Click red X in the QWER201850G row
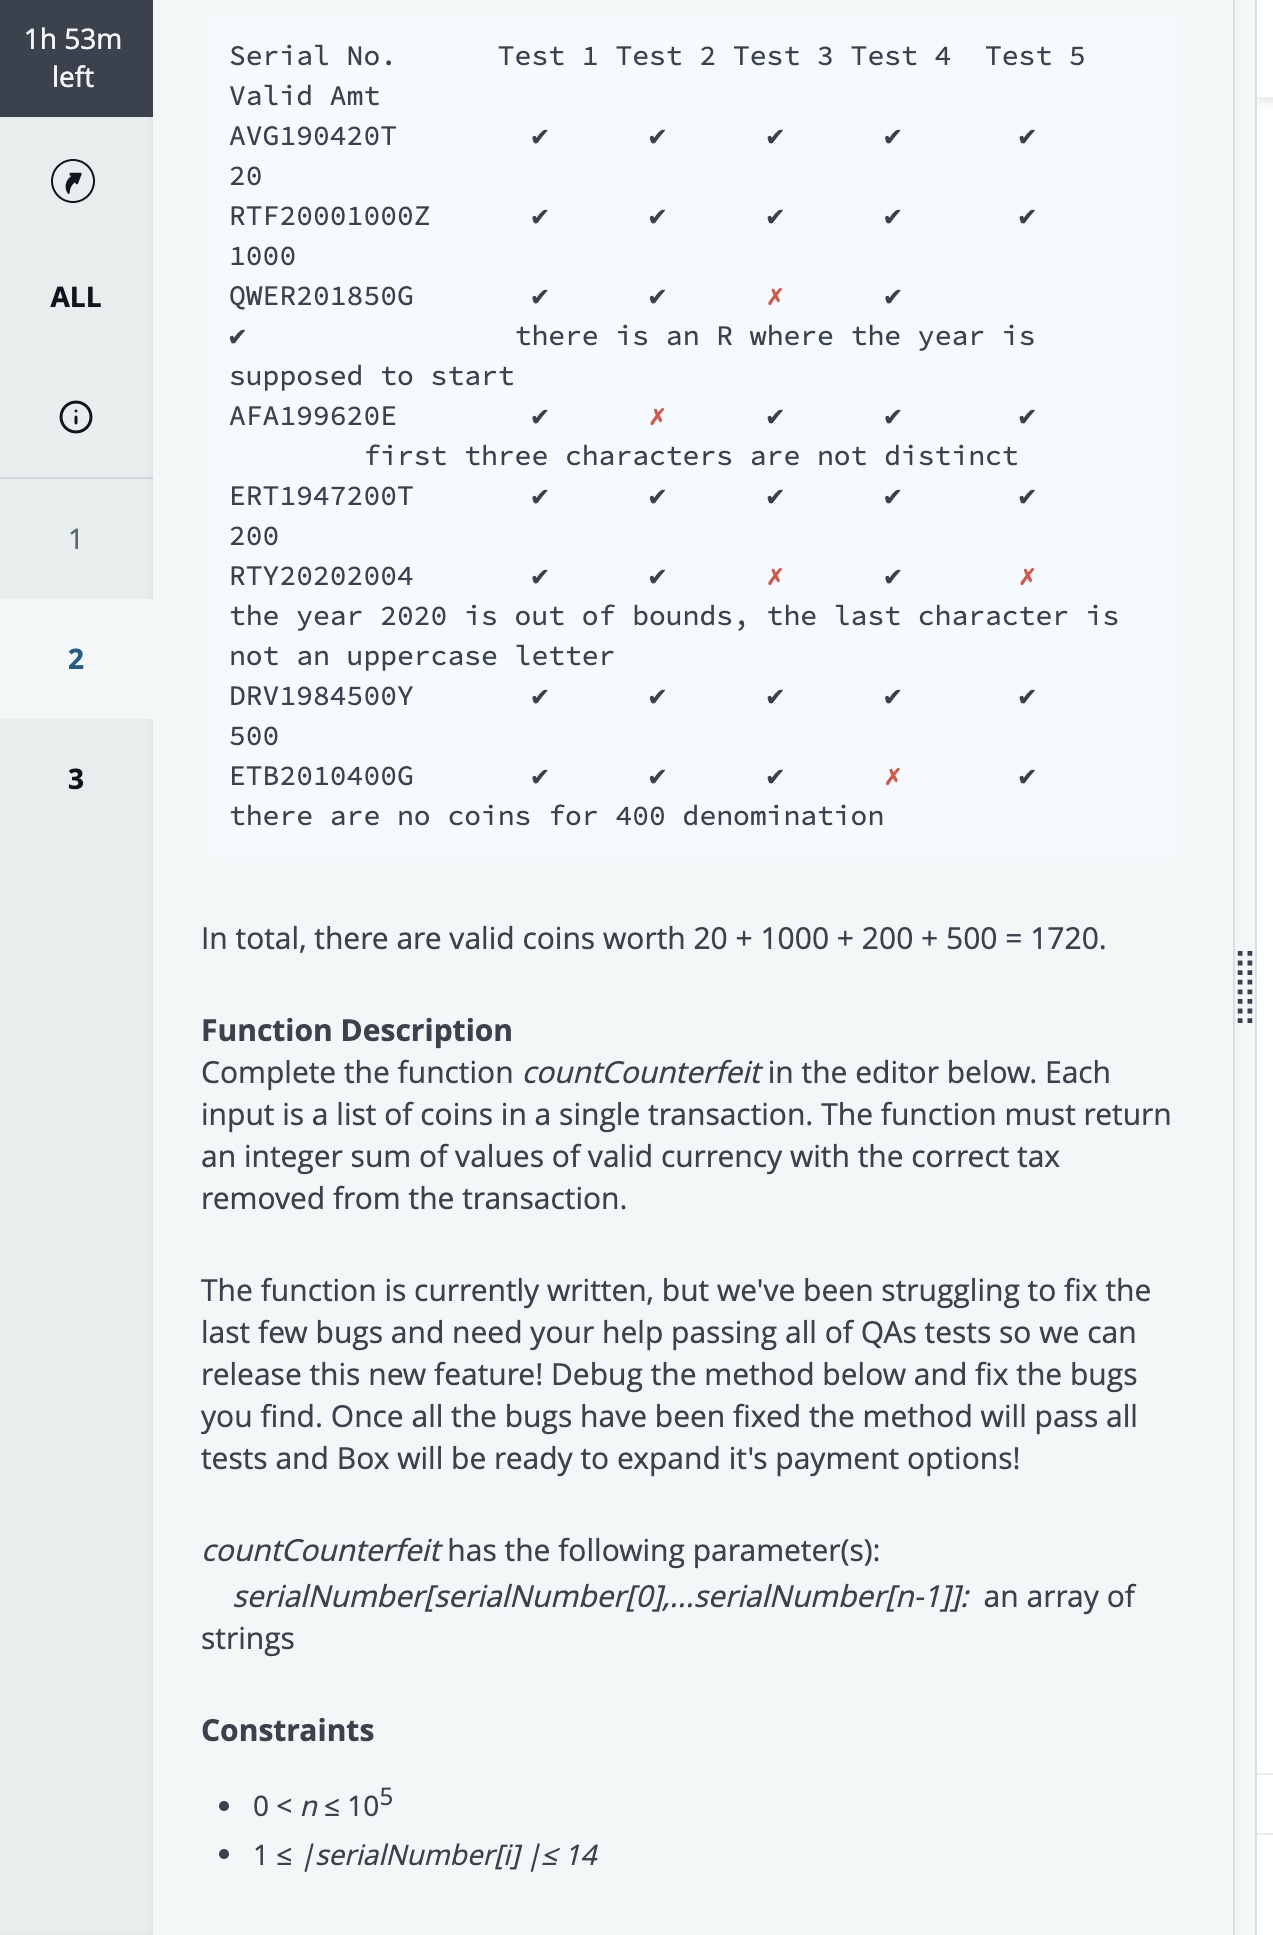Viewport: 1273px width, 1935px height. 775,297
